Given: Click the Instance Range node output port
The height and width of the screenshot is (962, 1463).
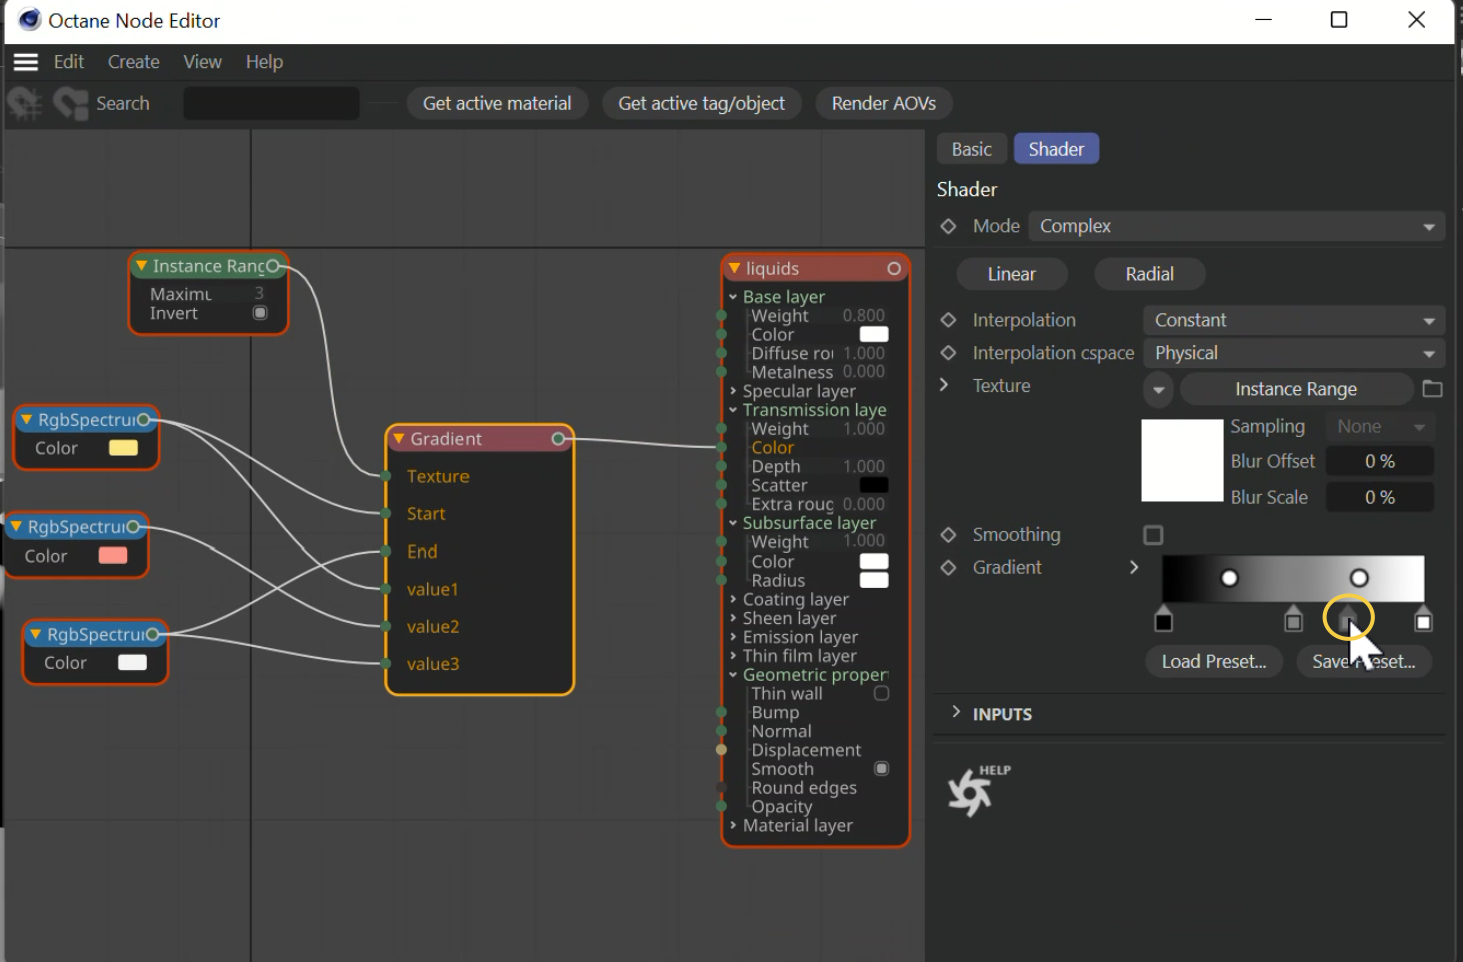Looking at the screenshot, I should 273,266.
